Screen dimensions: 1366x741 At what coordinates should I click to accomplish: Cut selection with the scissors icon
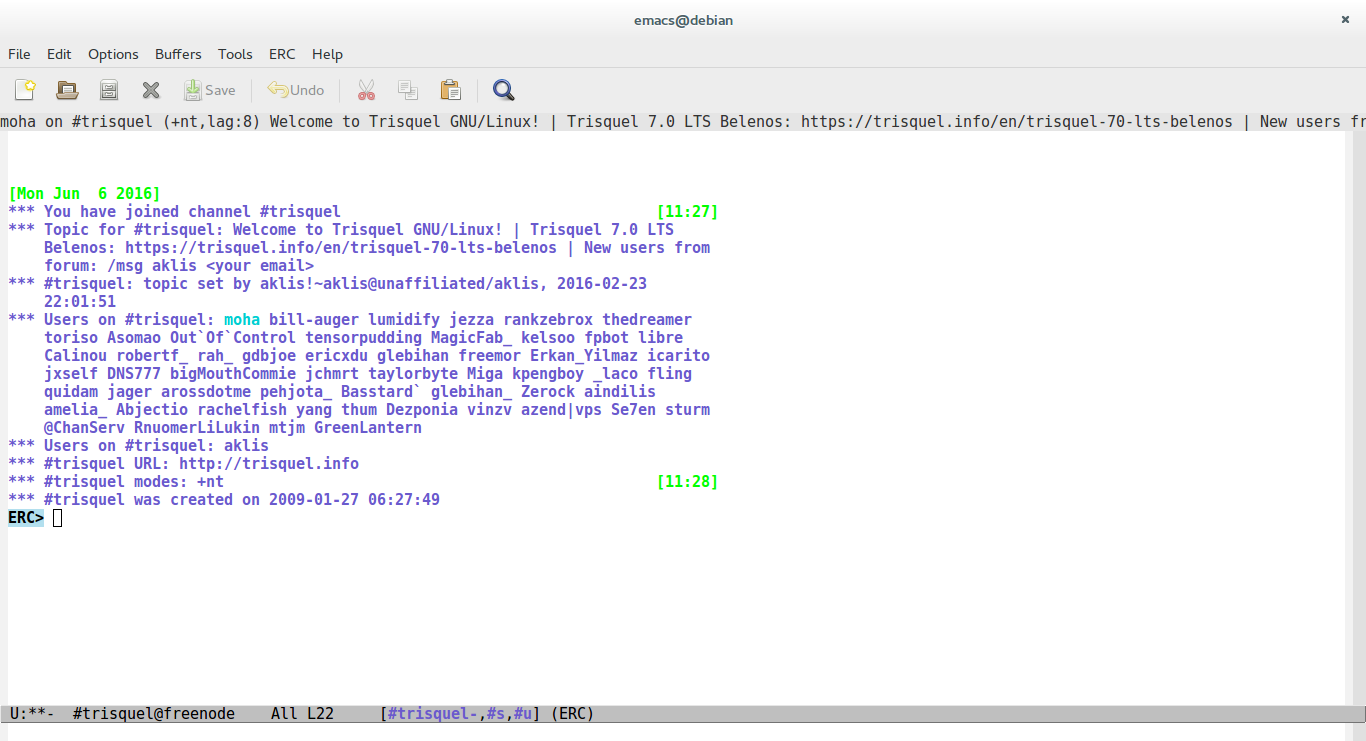tap(366, 90)
